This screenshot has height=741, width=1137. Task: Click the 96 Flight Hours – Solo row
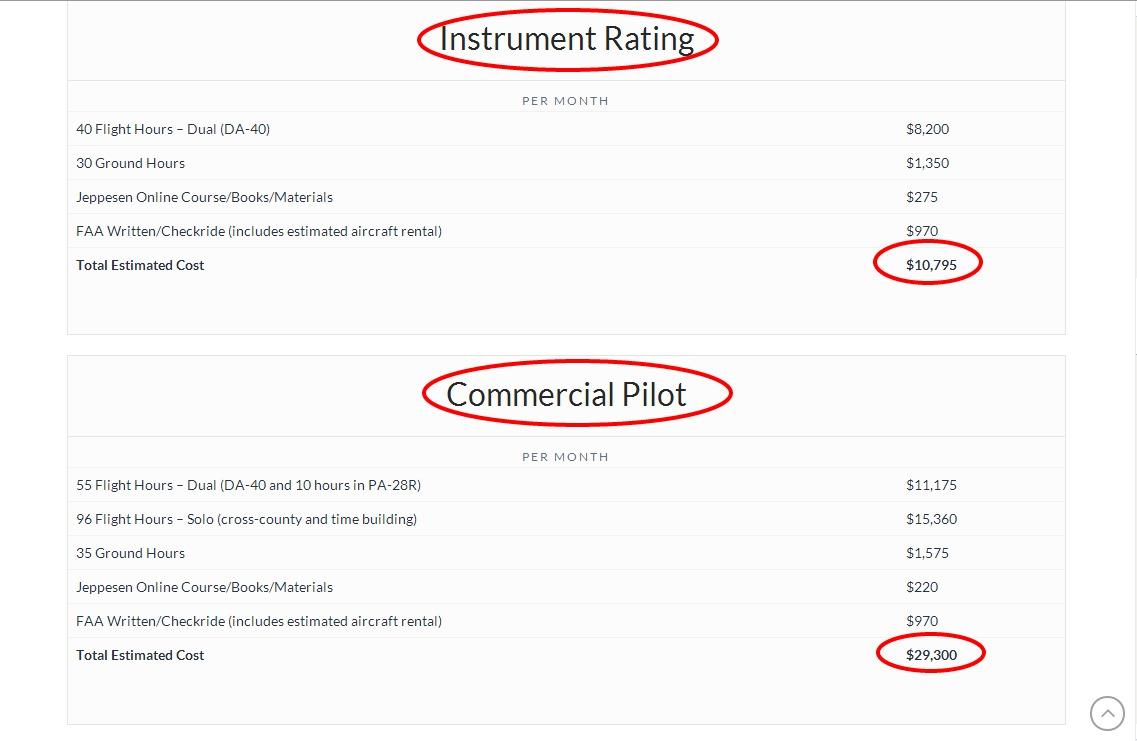click(x=246, y=519)
